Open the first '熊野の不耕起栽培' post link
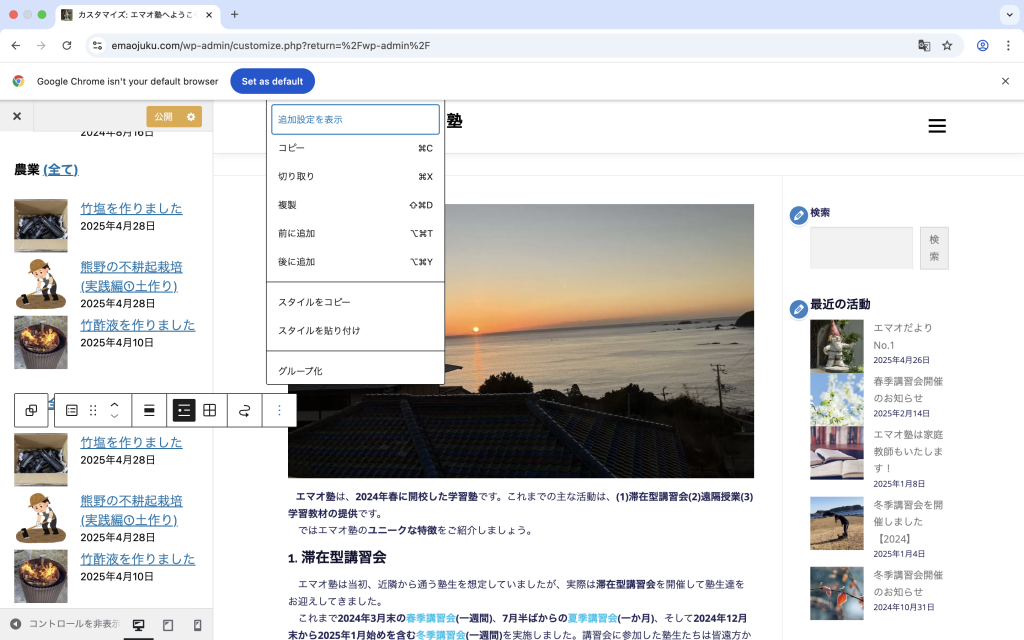This screenshot has height=640, width=1024. click(131, 276)
